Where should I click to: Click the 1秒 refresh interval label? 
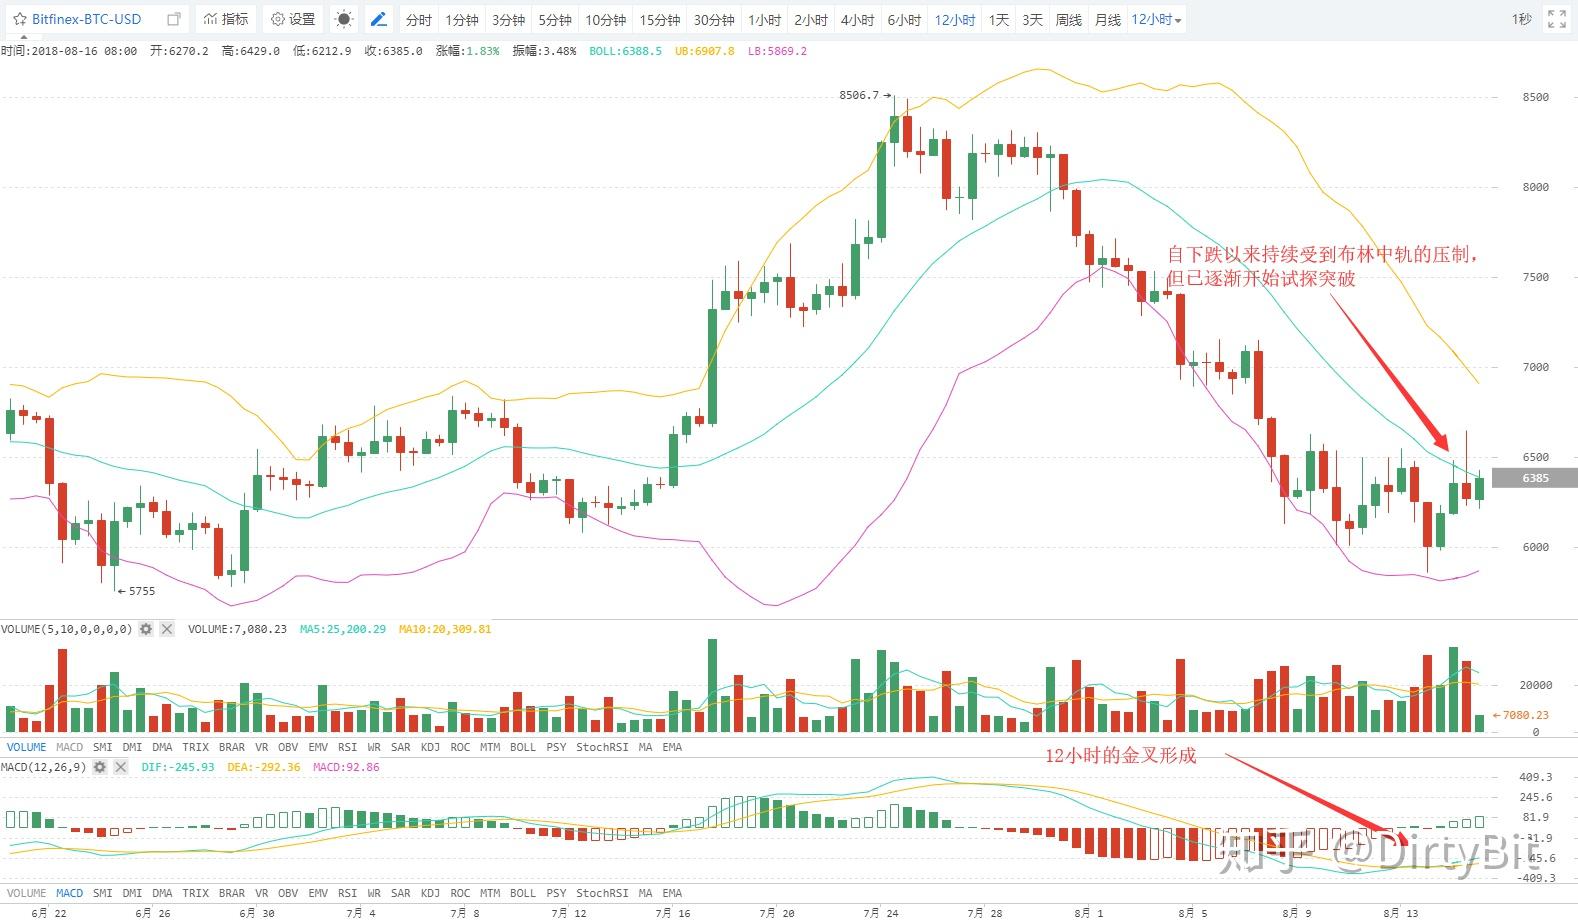(x=1521, y=19)
